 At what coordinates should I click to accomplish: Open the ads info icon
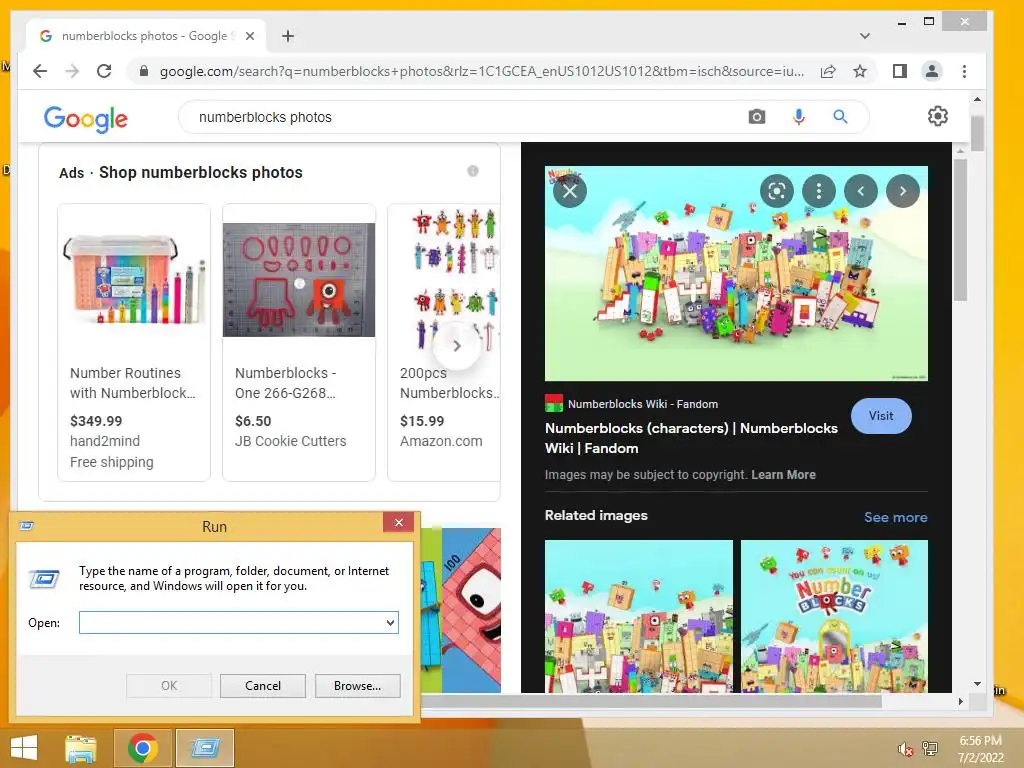473,171
